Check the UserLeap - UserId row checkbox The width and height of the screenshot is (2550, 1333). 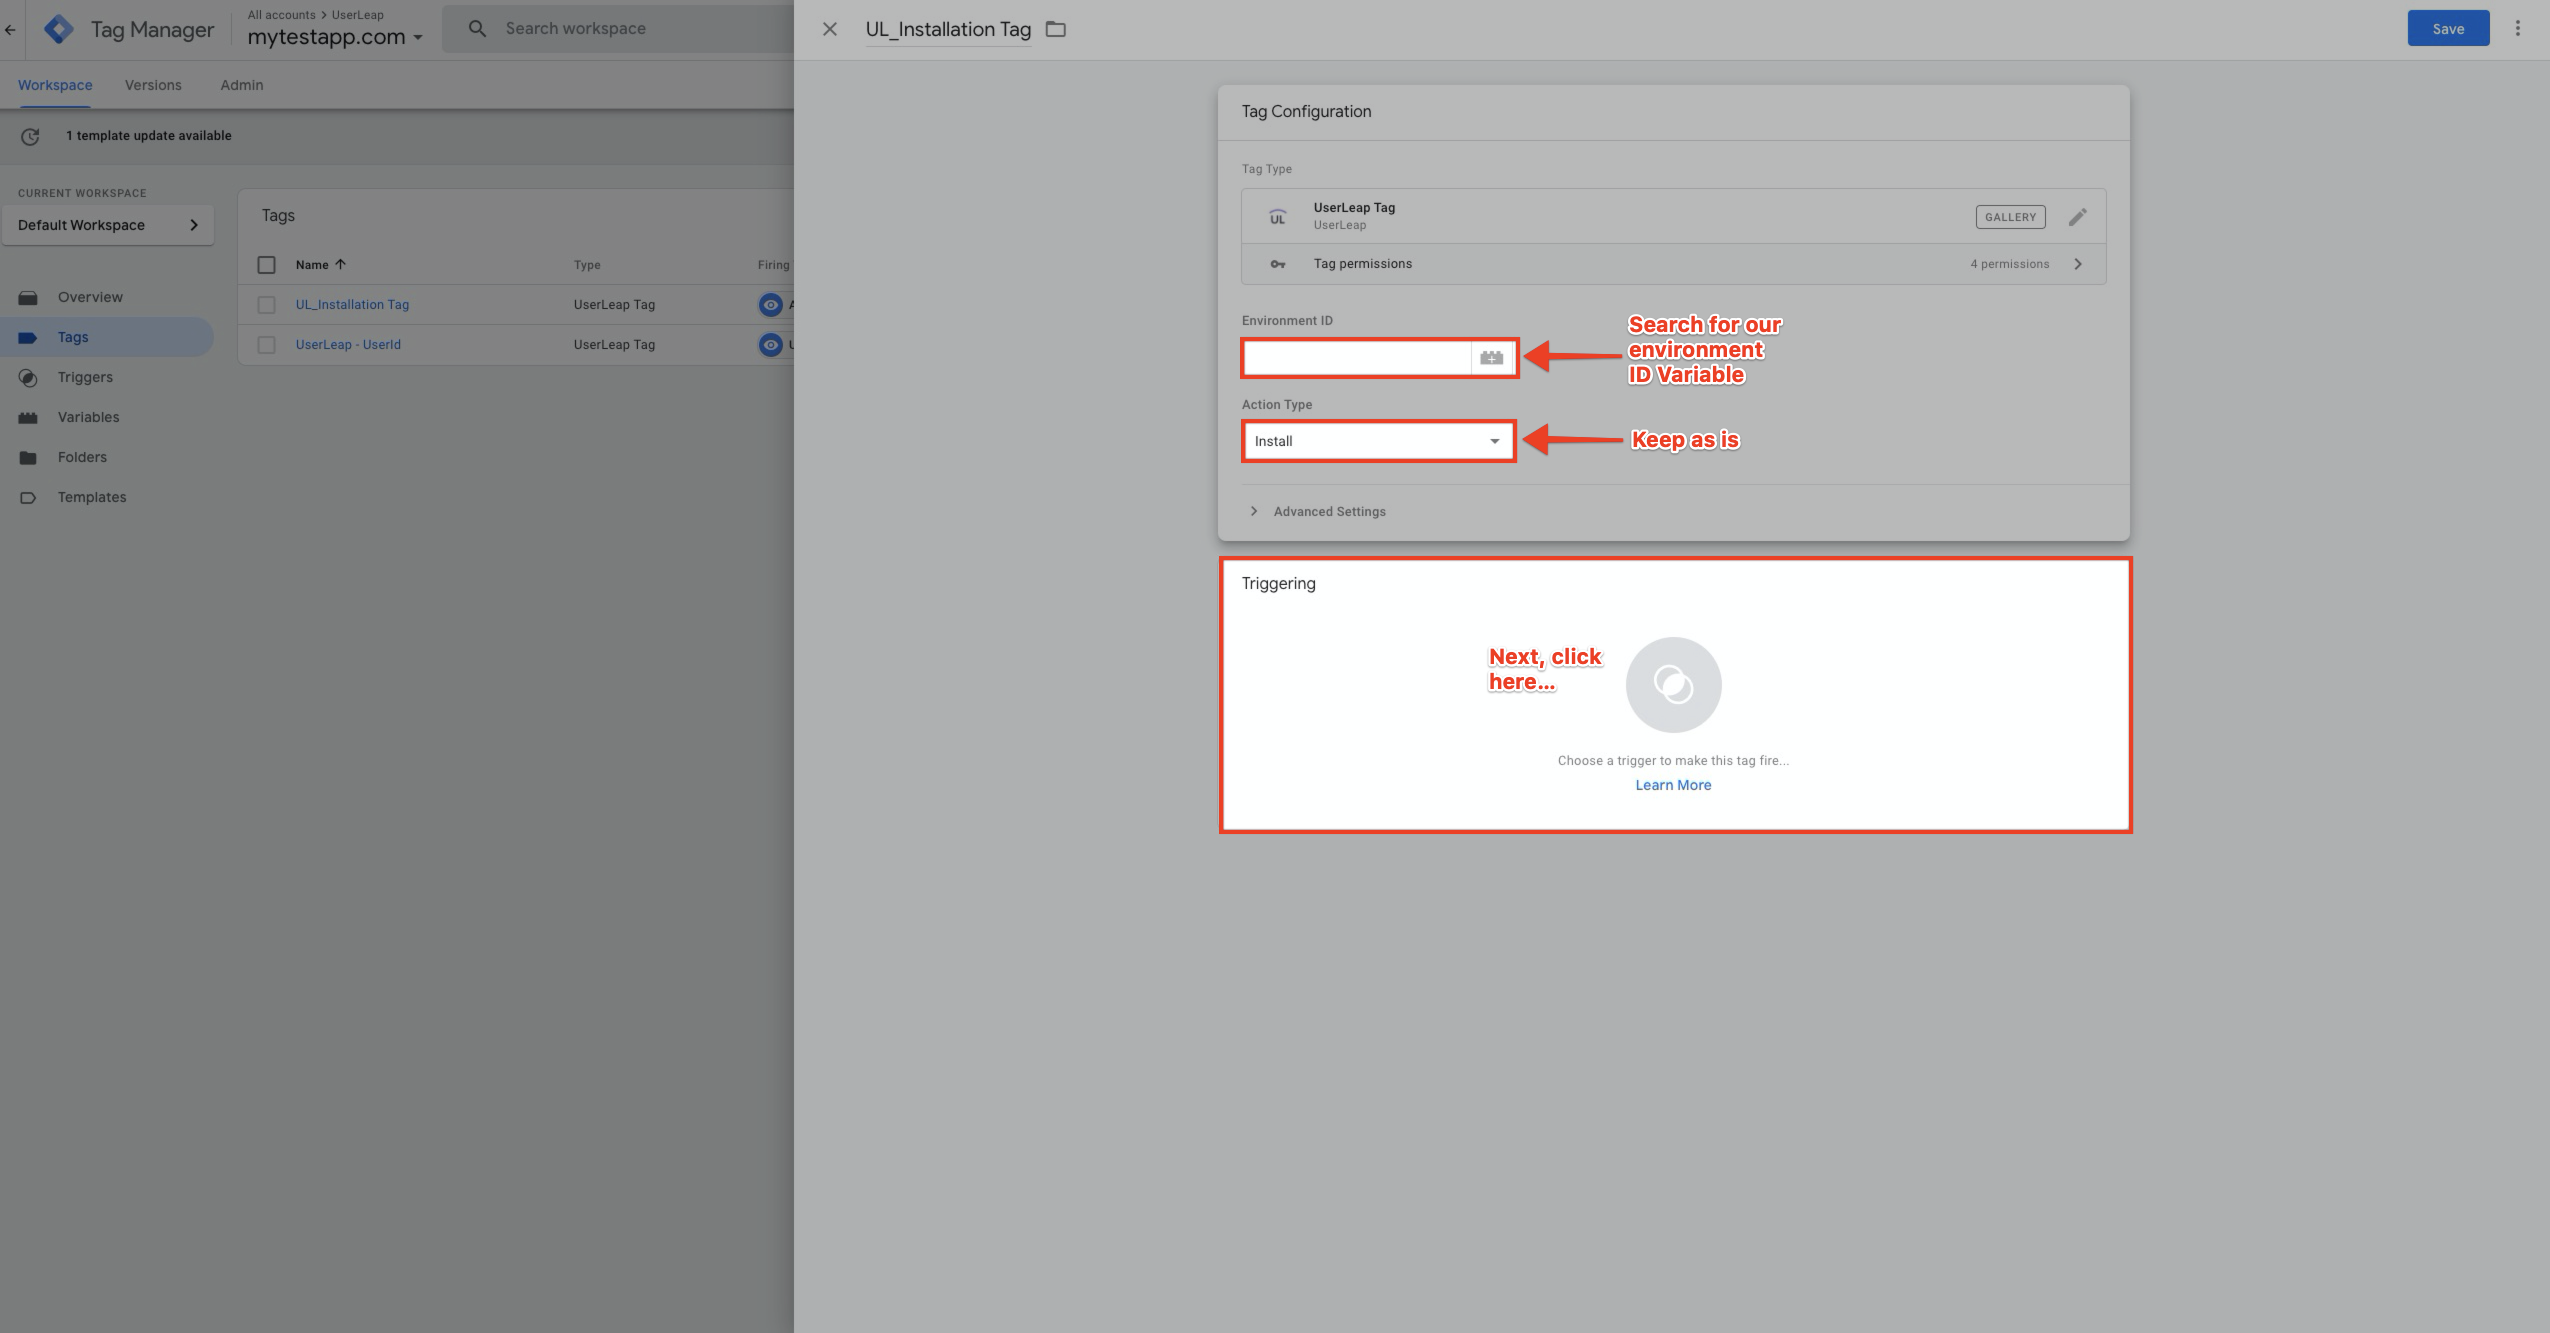(x=266, y=345)
